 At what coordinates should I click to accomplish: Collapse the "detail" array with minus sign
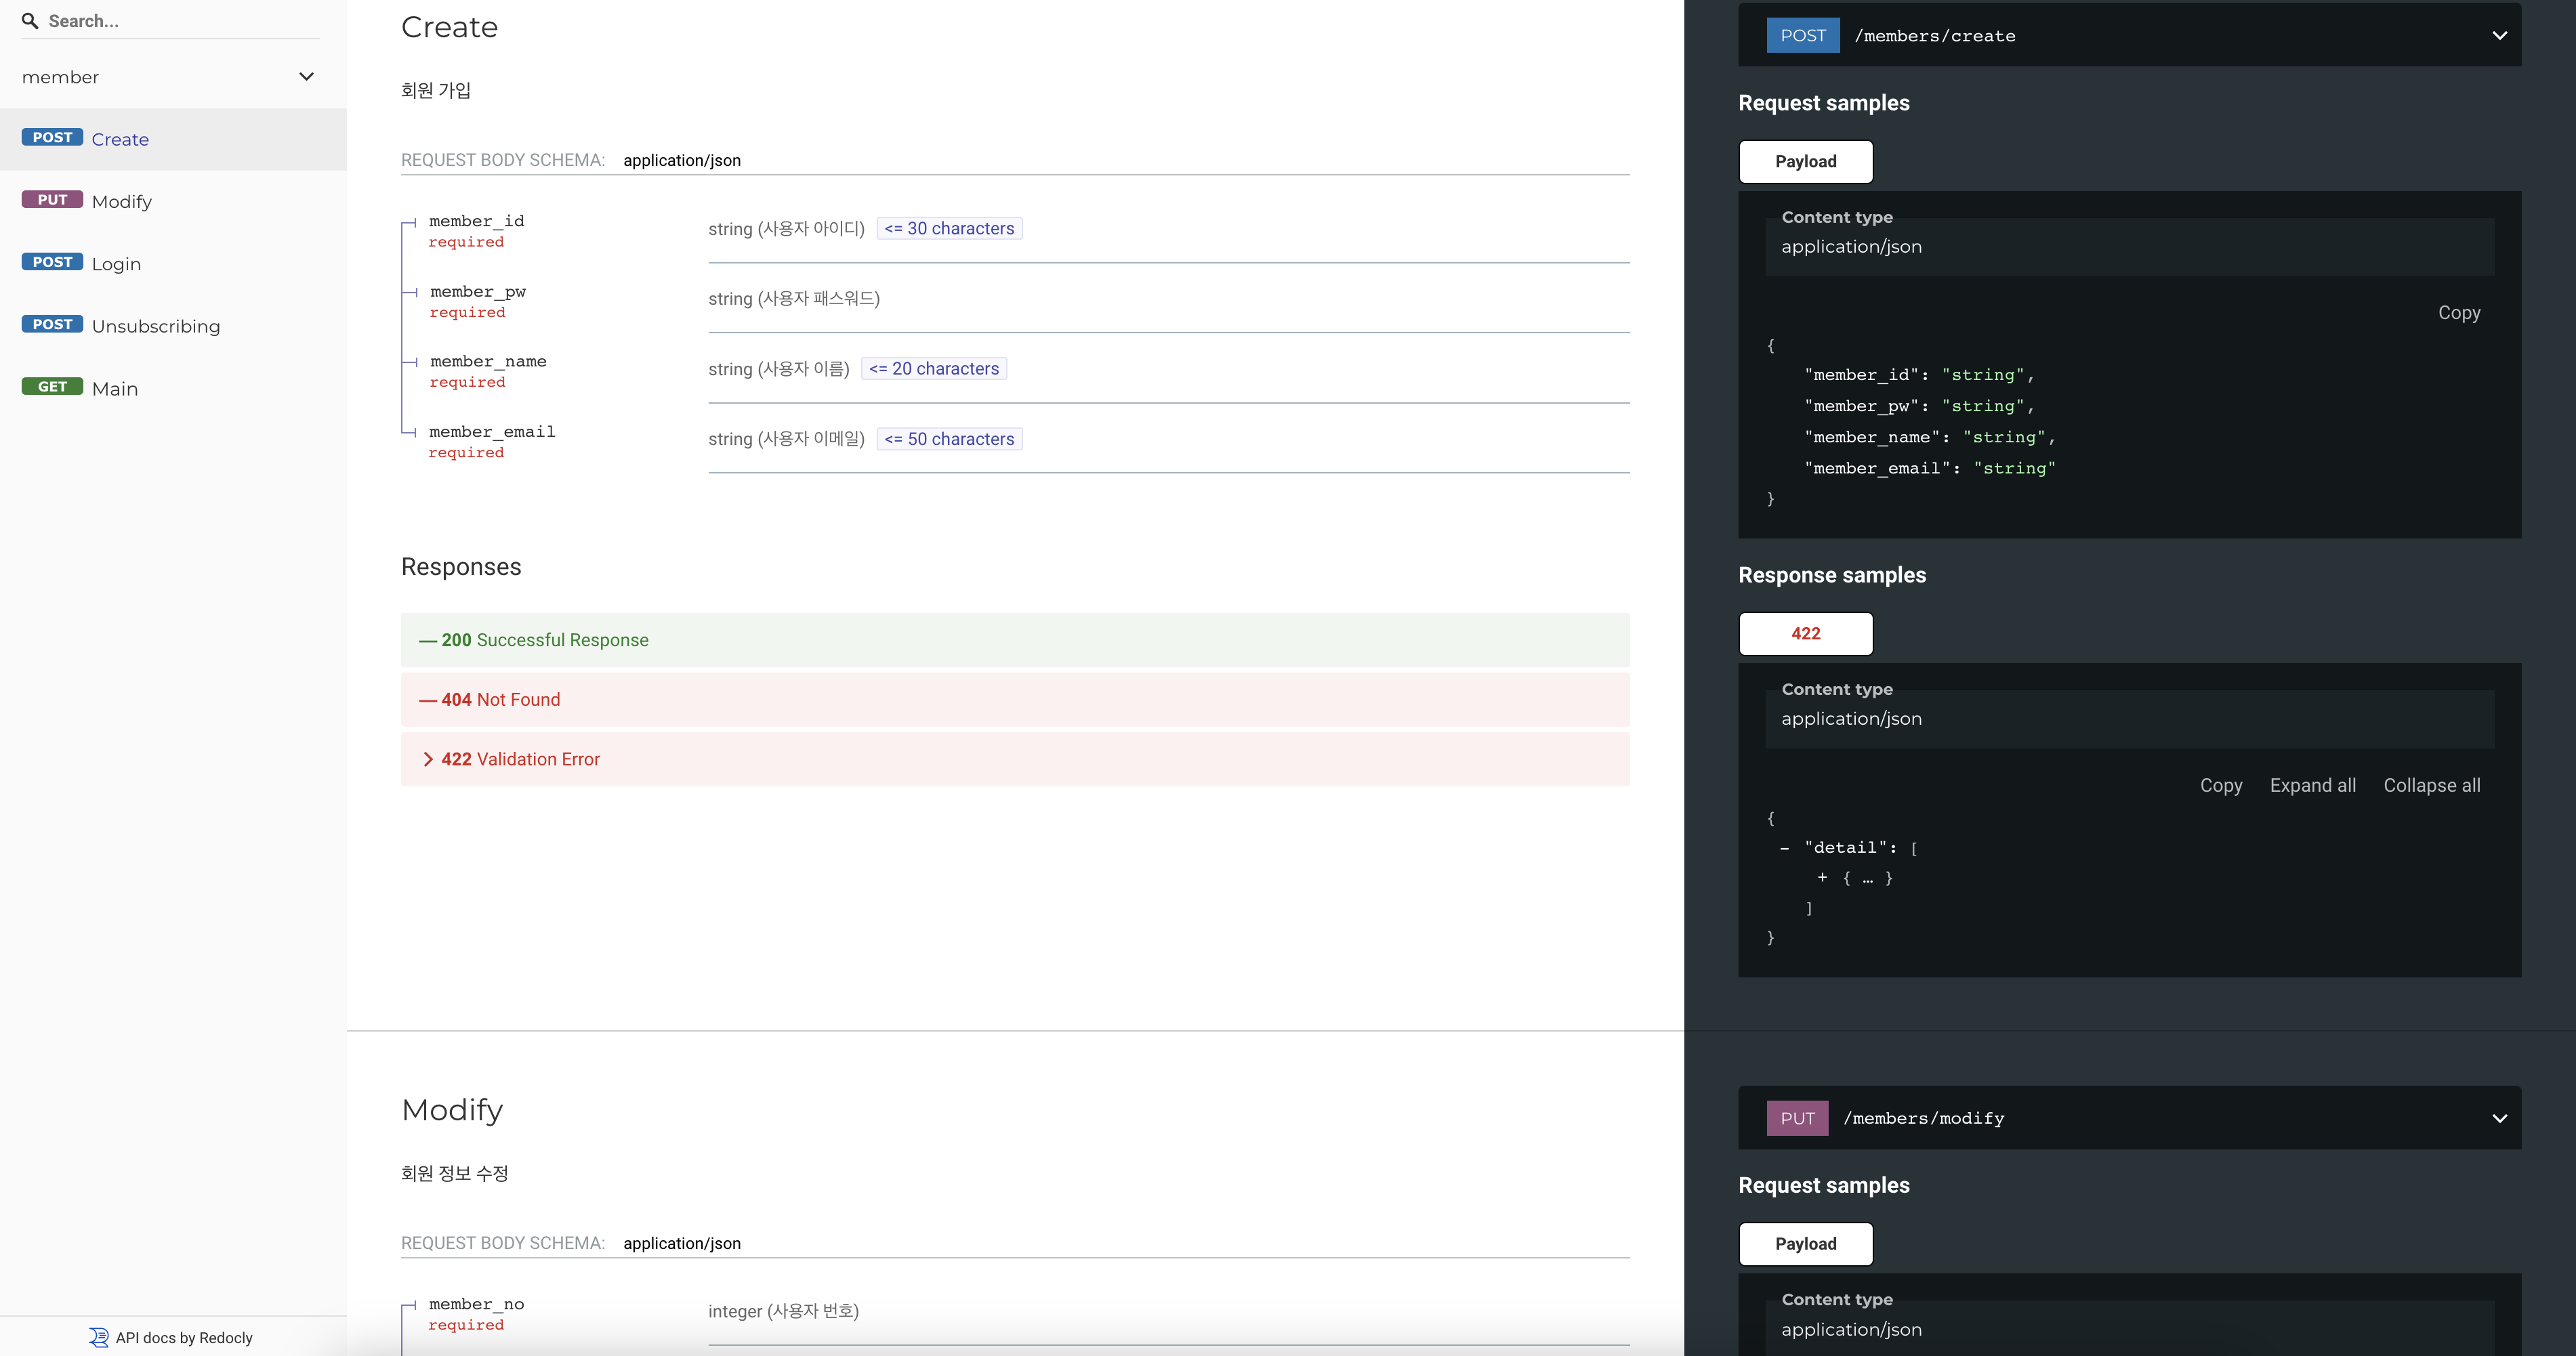1784,848
